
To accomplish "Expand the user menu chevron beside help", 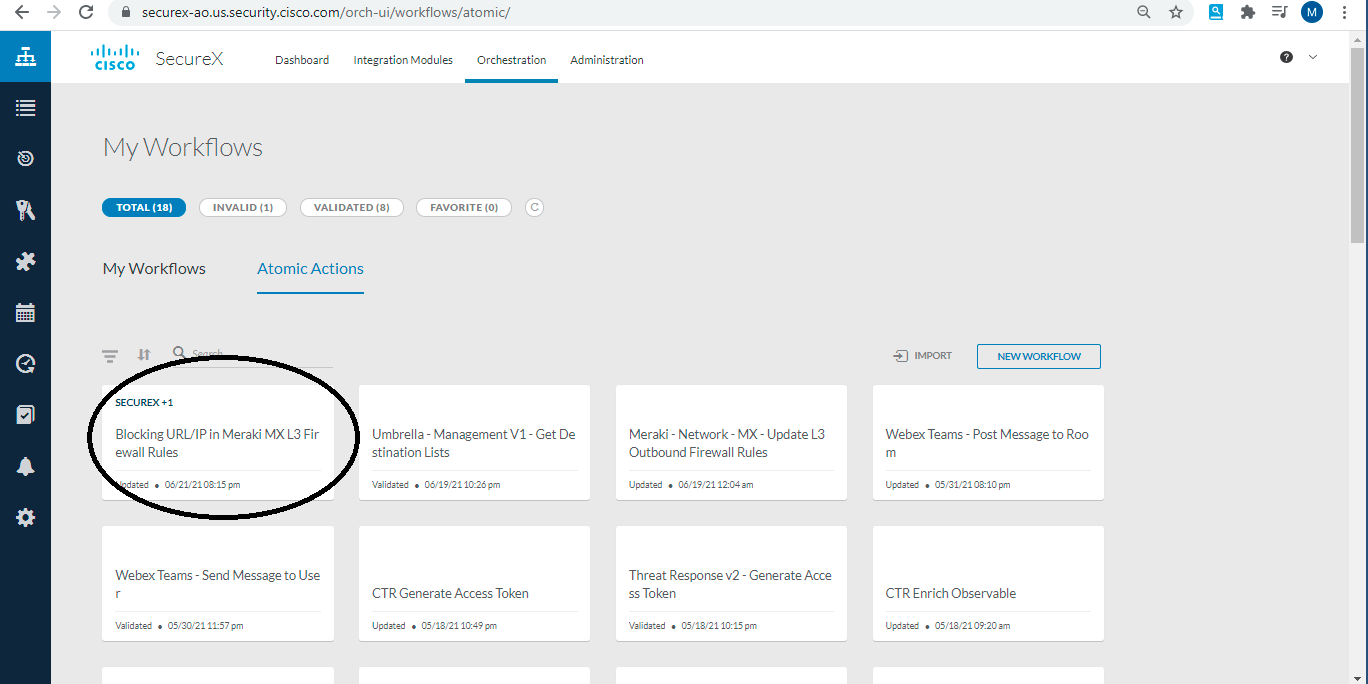I will point(1313,57).
